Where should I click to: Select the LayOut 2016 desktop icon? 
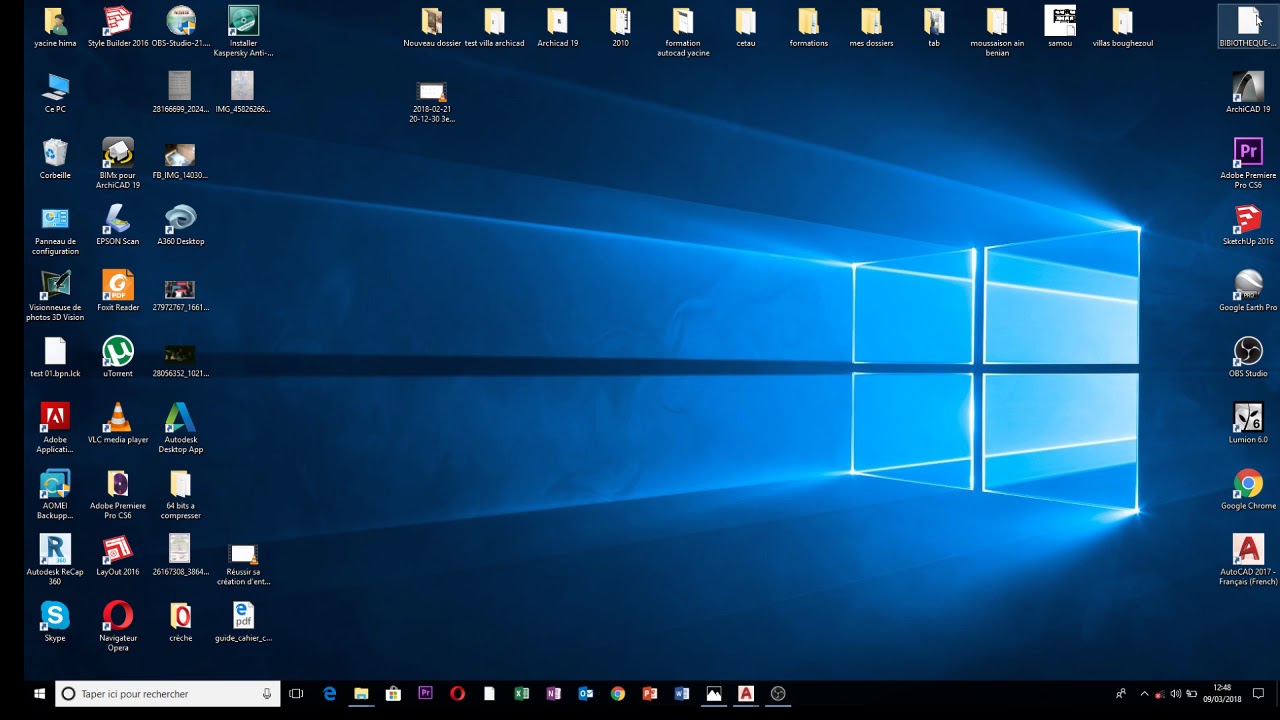(118, 555)
